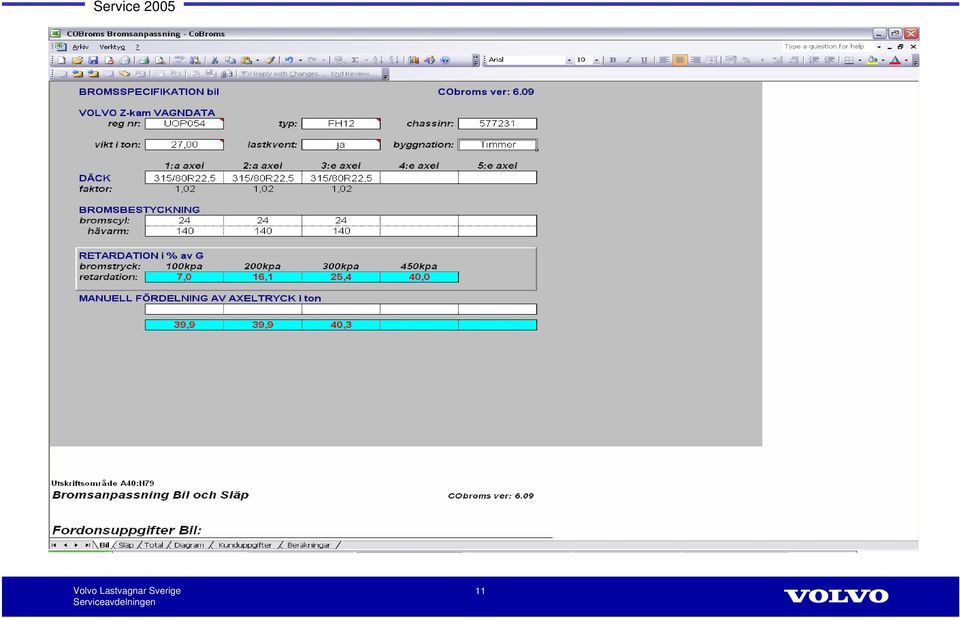
Task: Click the vikt i ton field showing 27,00
Action: (184, 145)
